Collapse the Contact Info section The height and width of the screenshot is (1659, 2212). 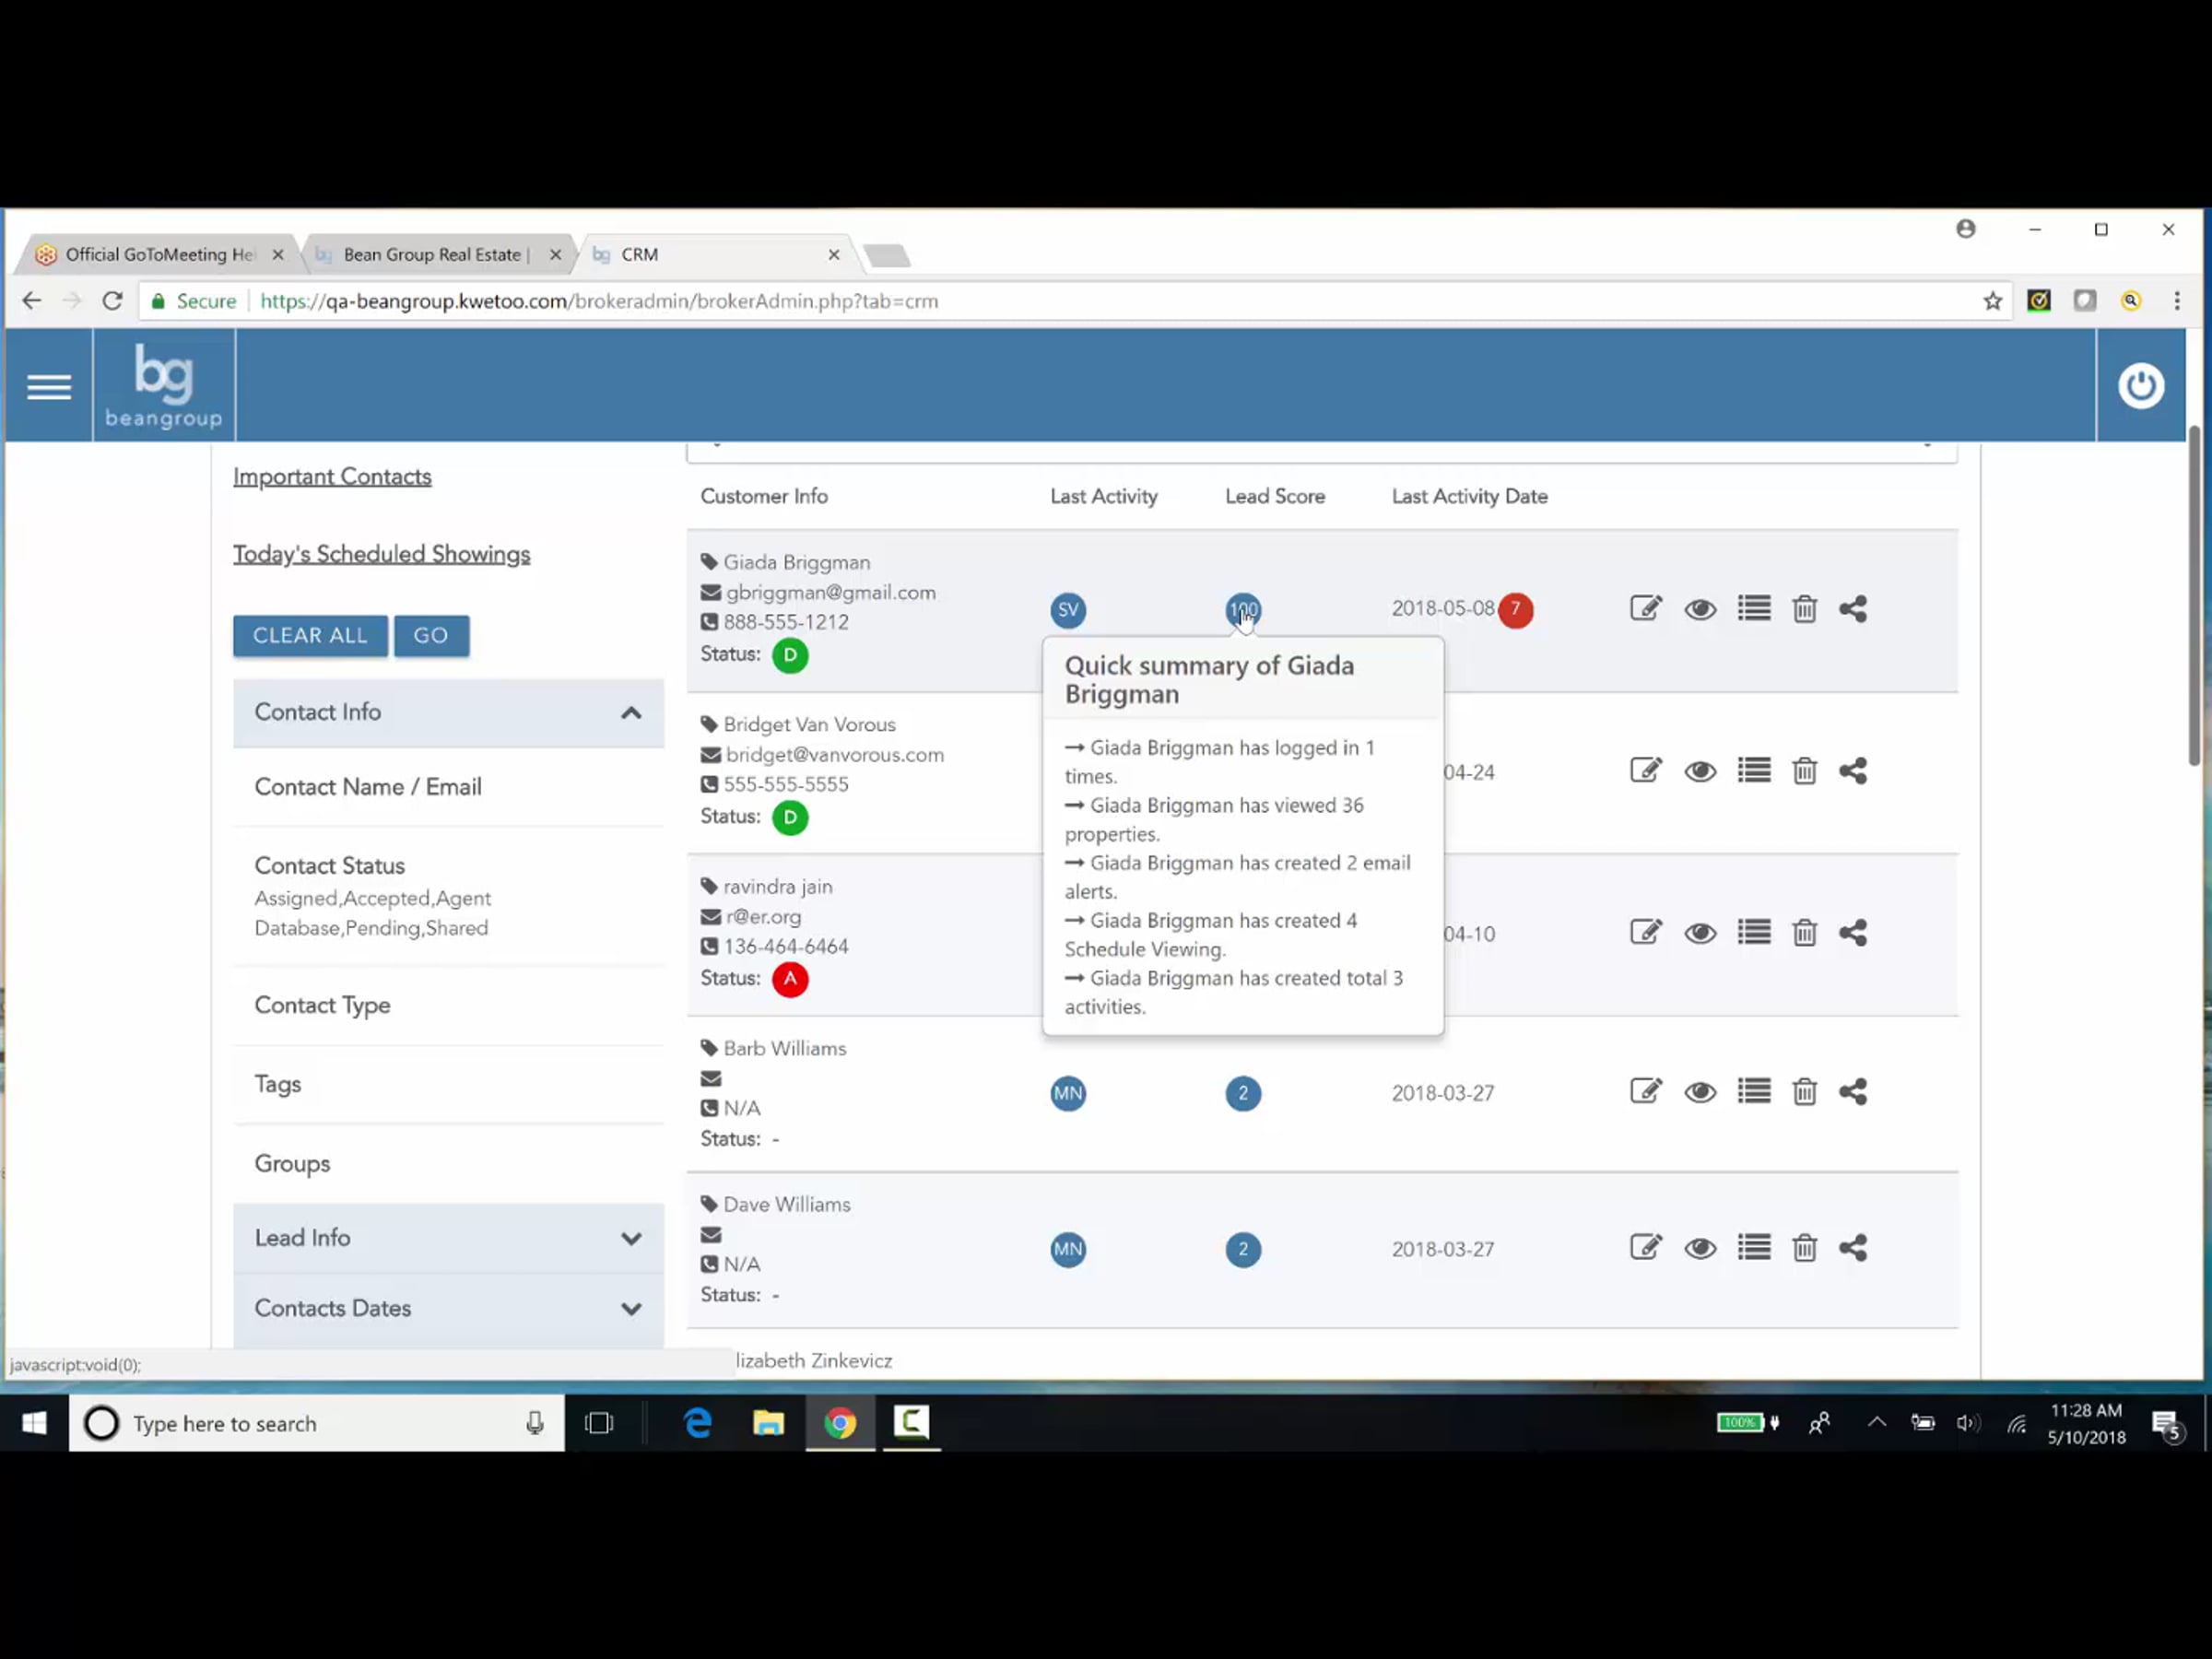point(631,713)
